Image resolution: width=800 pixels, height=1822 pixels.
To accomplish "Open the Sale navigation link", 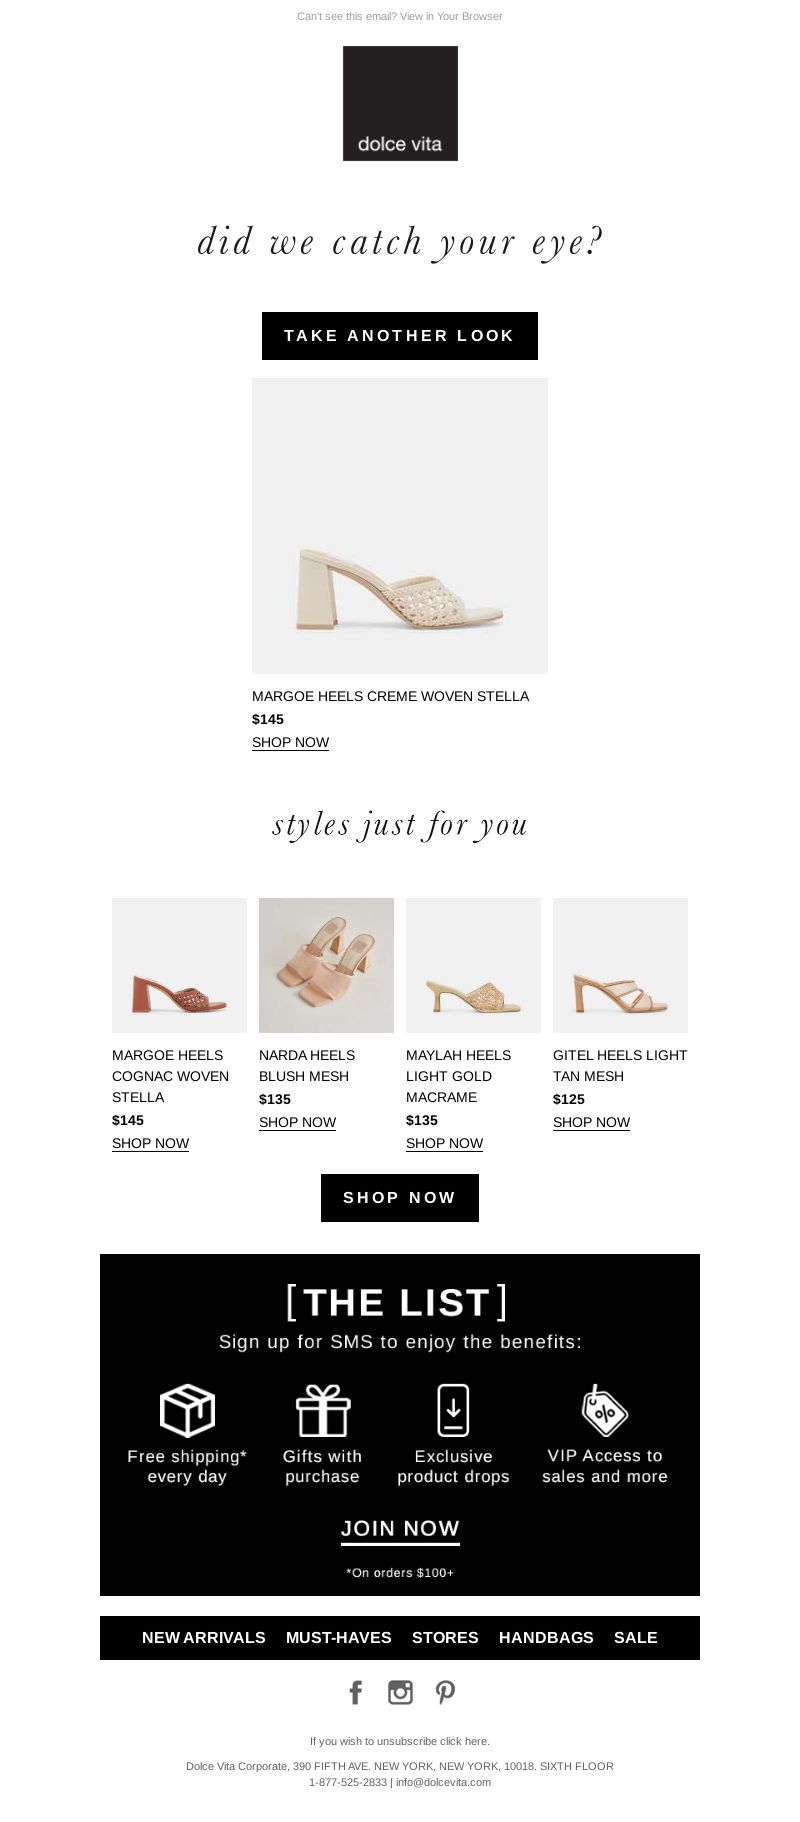I will point(636,1637).
